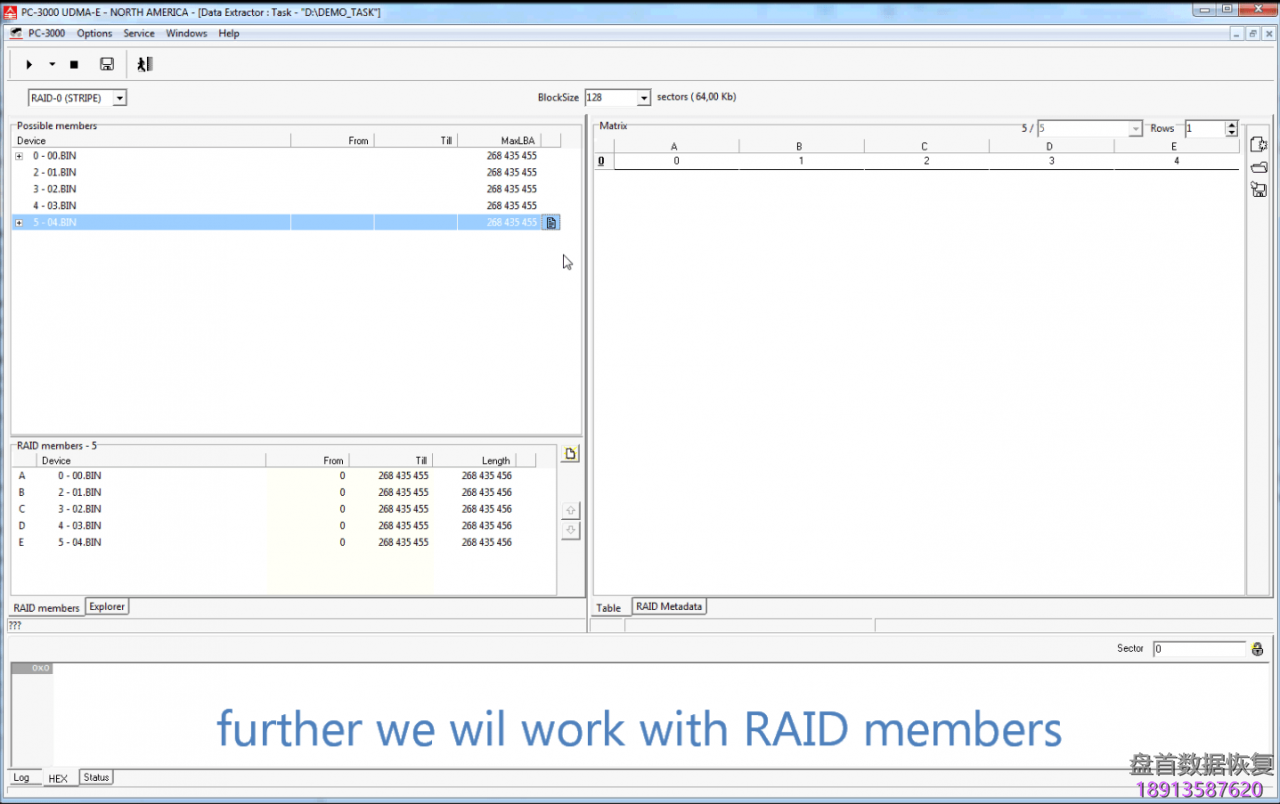Start RAID building with the Run toolbar icon
This screenshot has height=804, width=1280.
click(28, 64)
